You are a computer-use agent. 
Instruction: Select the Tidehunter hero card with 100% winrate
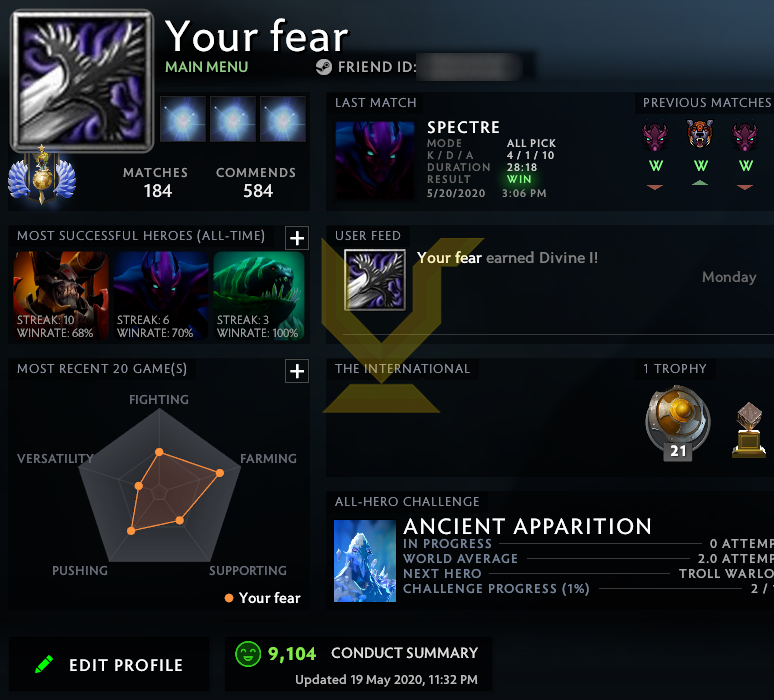coord(259,296)
